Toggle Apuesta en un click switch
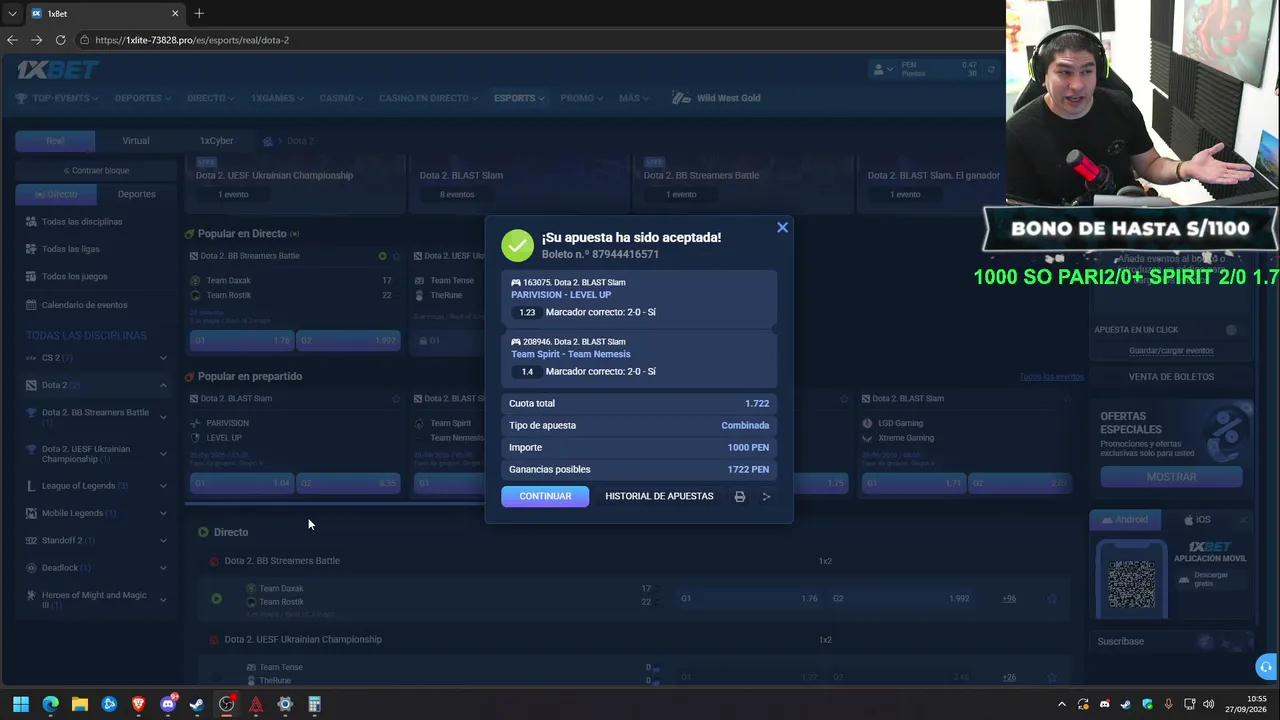 1231,330
